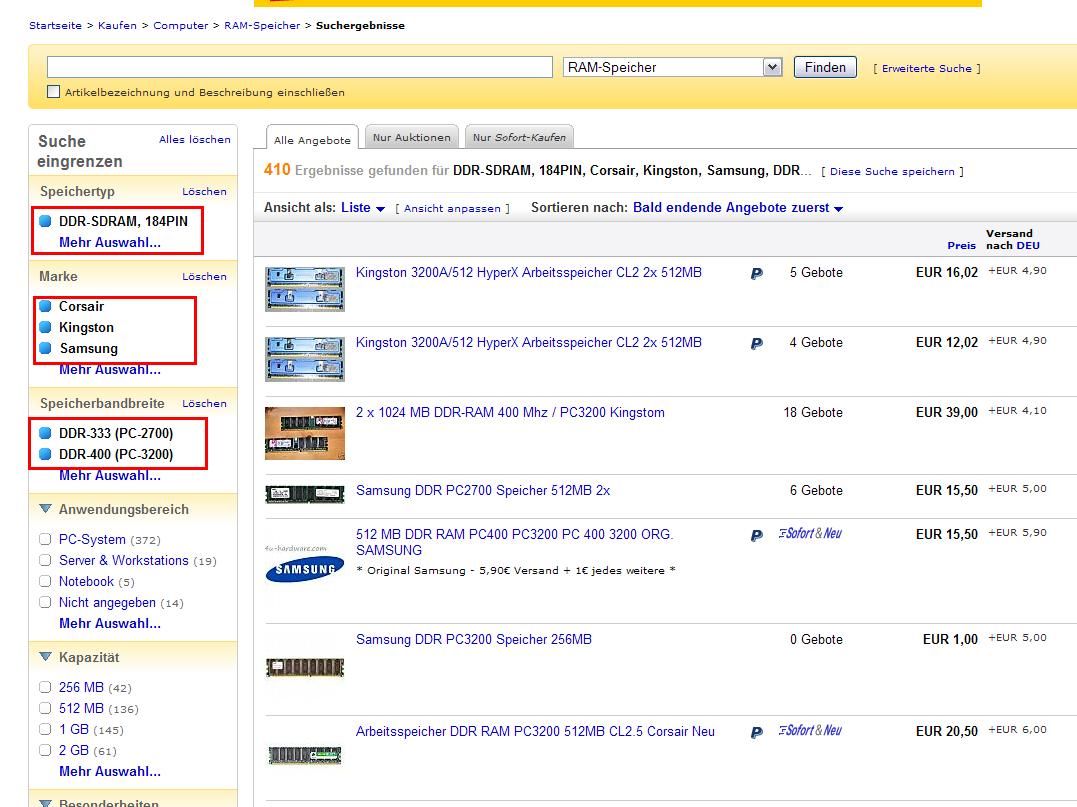Open the Bald endende Angebote zuerst sort dropdown
The width and height of the screenshot is (1077, 807).
[738, 207]
